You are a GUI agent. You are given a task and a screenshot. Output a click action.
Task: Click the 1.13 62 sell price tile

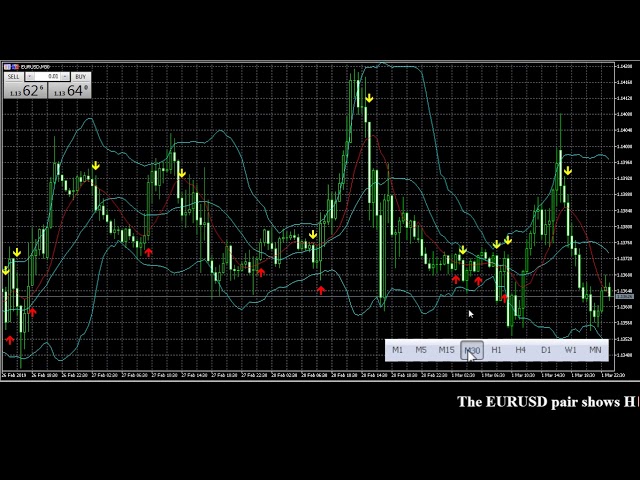pyautogui.click(x=25, y=91)
